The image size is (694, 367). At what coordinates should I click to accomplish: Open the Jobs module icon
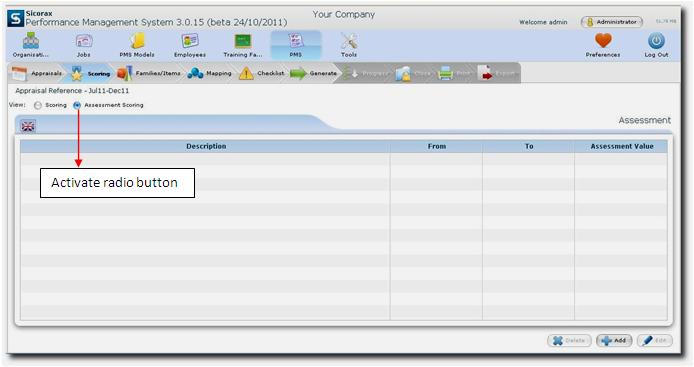[x=84, y=41]
